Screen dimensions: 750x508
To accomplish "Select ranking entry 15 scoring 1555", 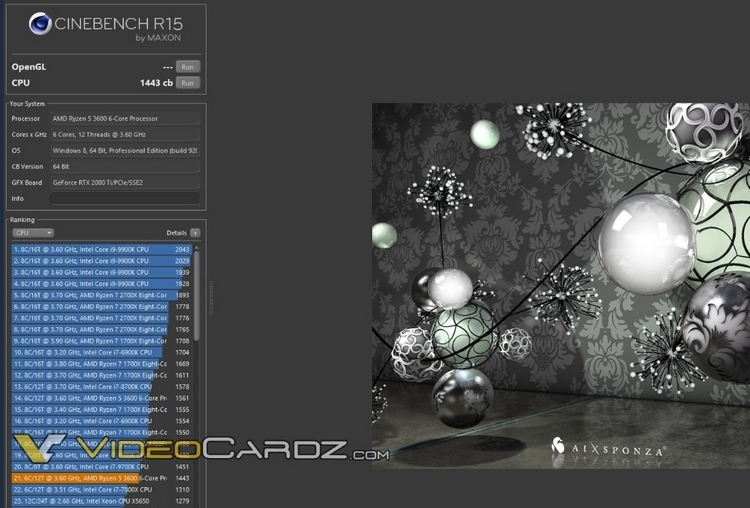I will click(101, 409).
